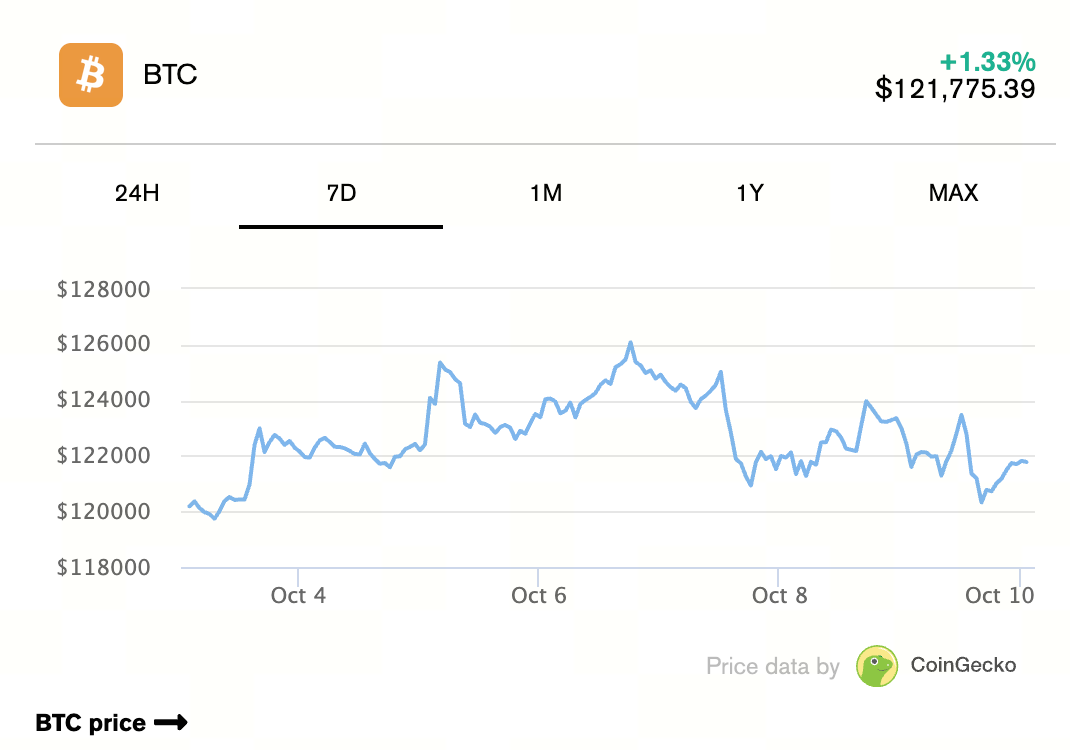Switch to the 1M chart range
This screenshot has width=1070, height=750.
[546, 193]
